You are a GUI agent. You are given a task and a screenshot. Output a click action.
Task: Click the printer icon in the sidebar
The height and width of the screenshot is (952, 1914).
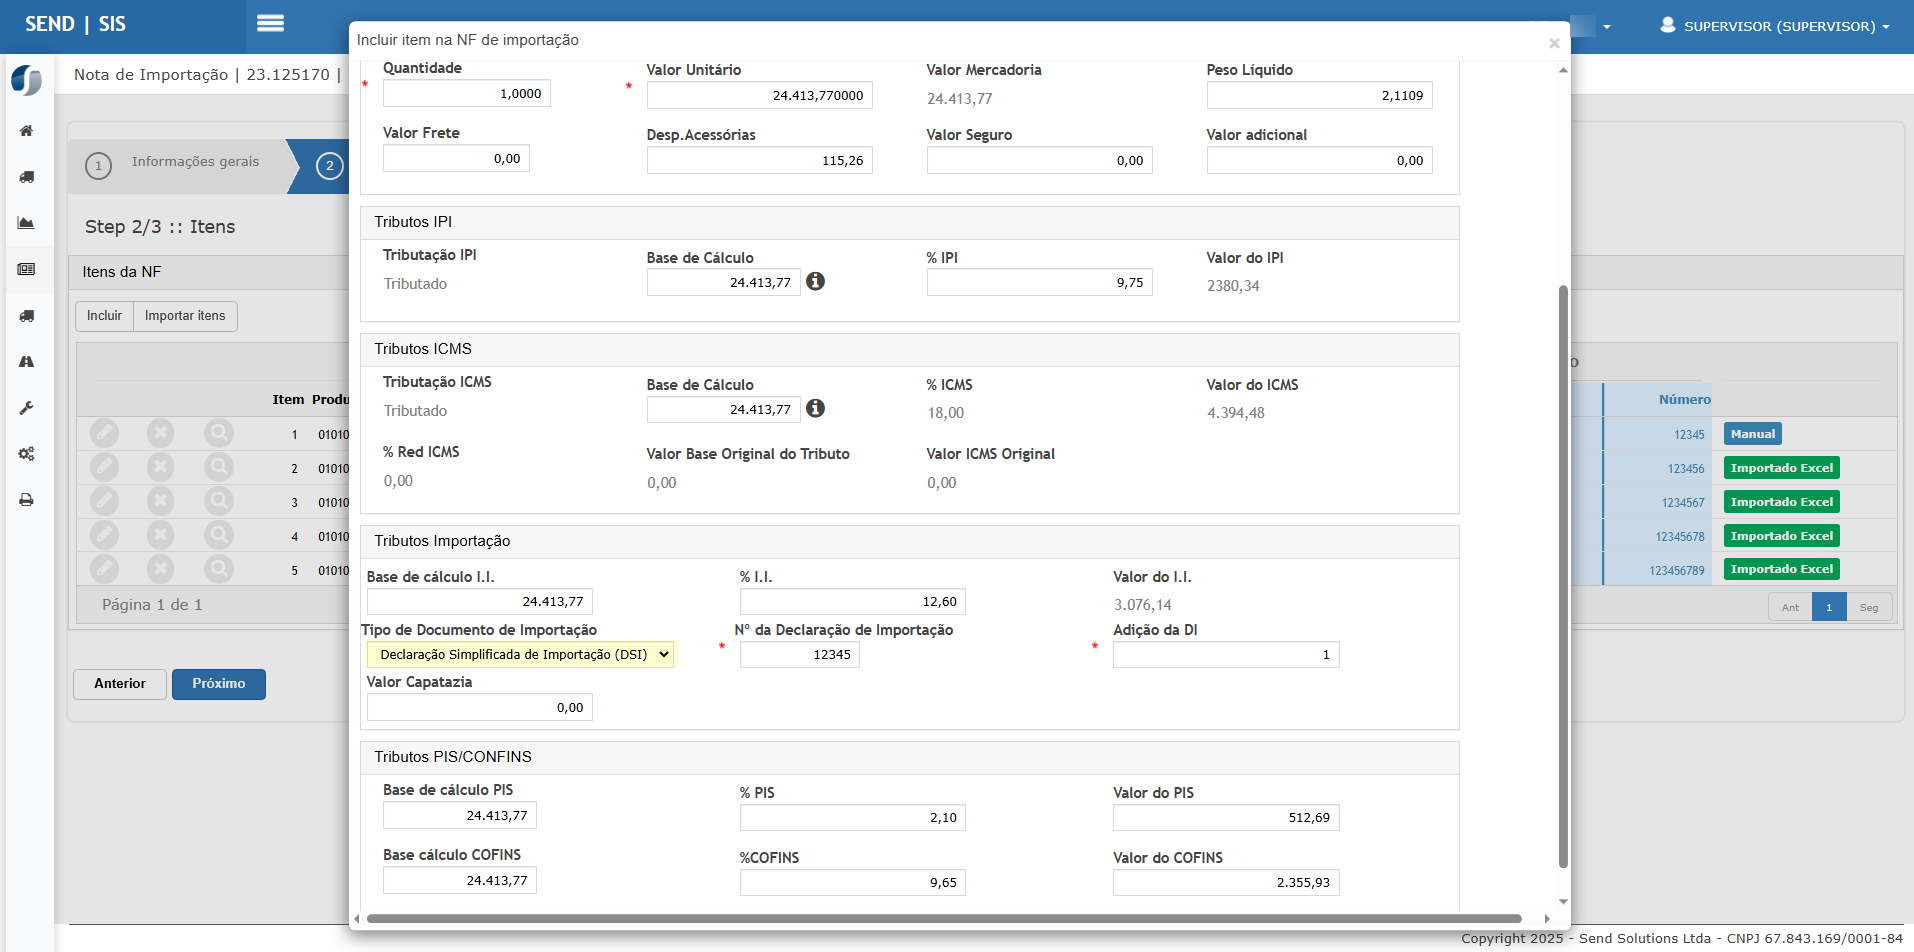(27, 500)
